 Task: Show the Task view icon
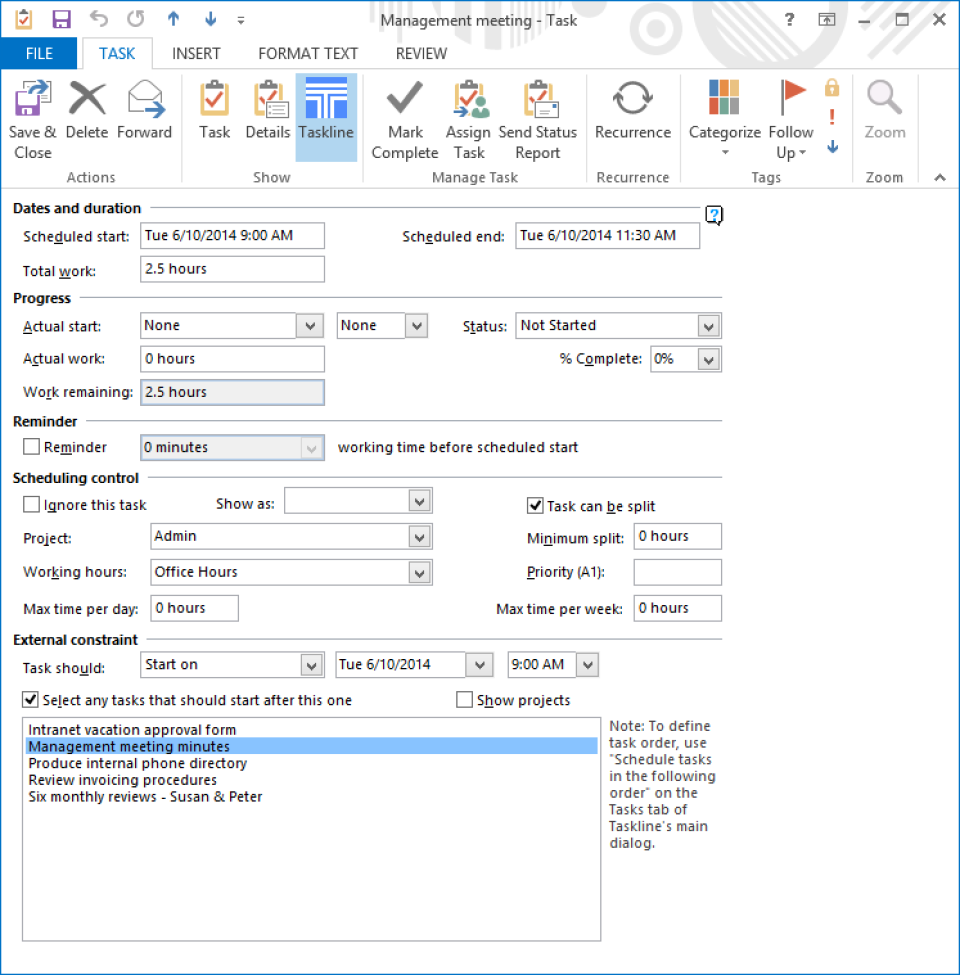click(215, 99)
